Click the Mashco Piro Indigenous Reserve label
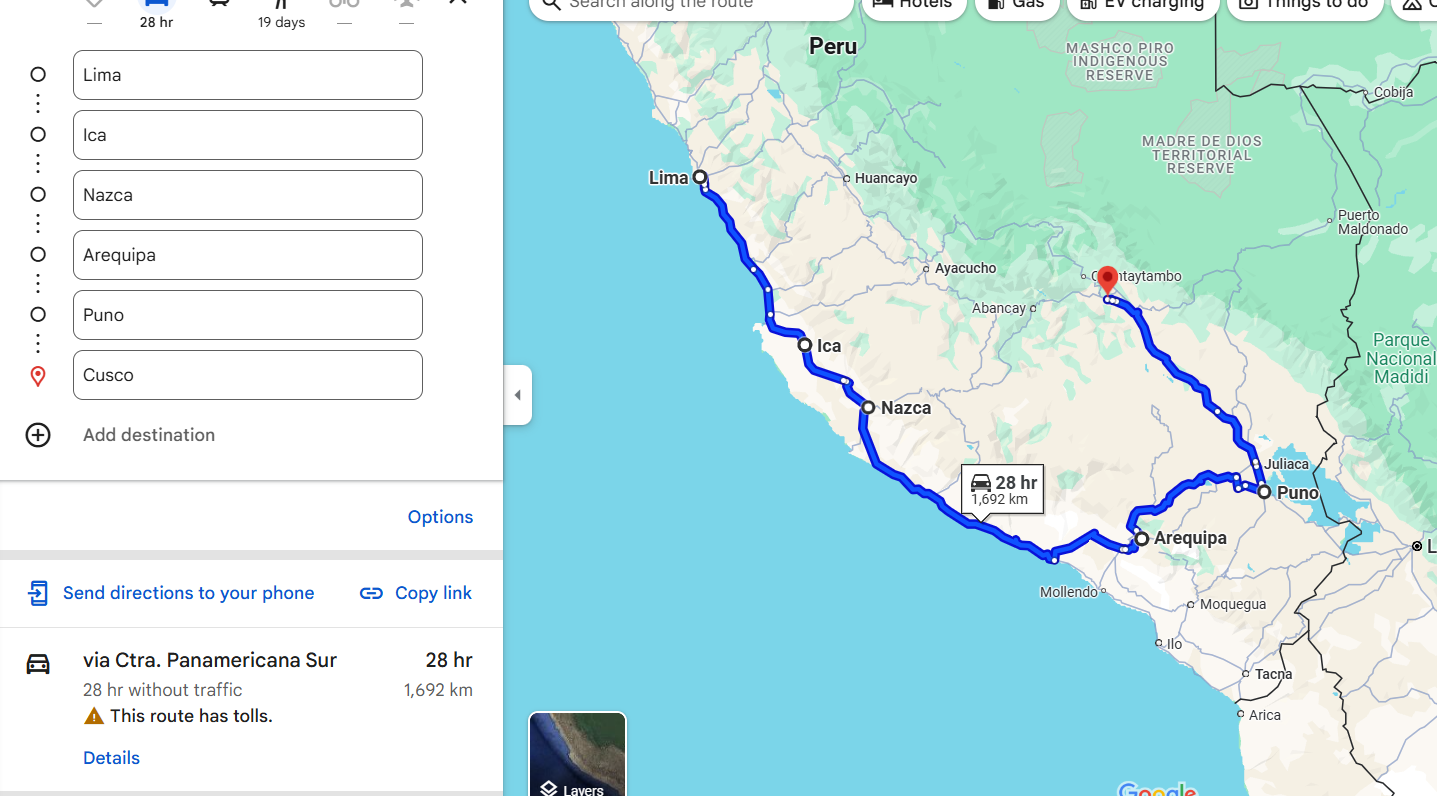The height and width of the screenshot is (796, 1437). (x=1120, y=61)
